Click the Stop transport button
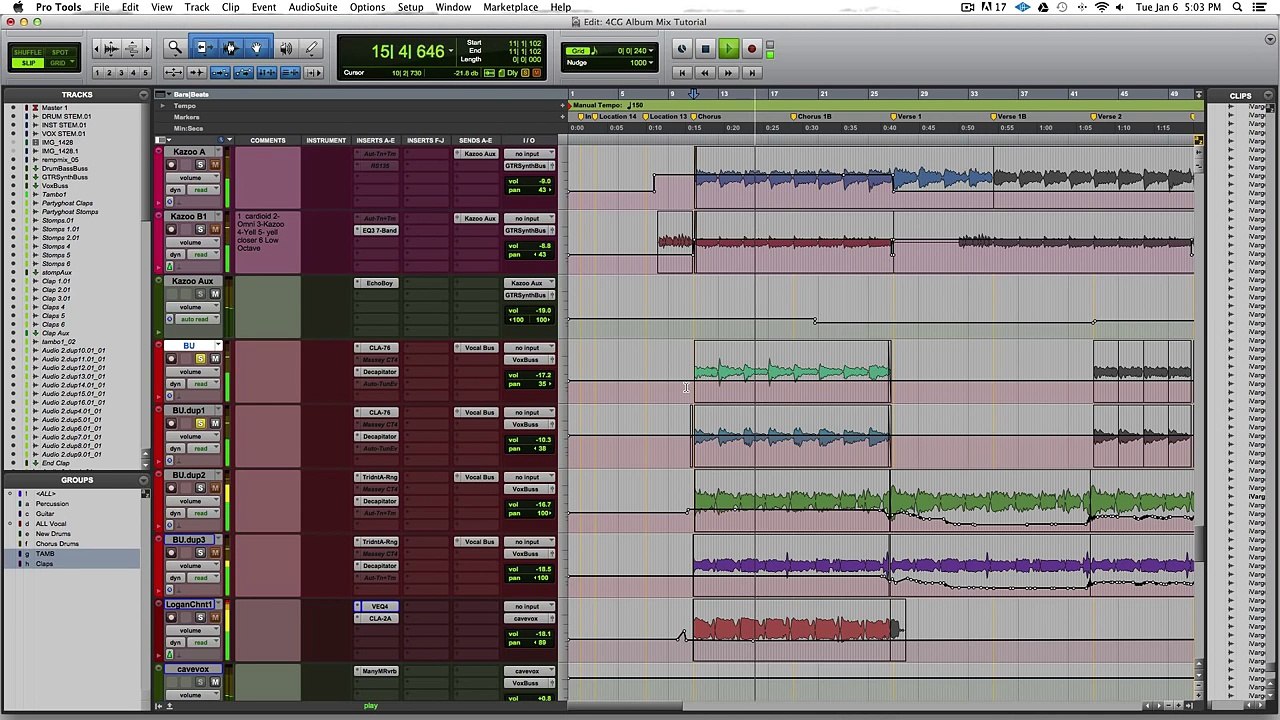 point(705,49)
